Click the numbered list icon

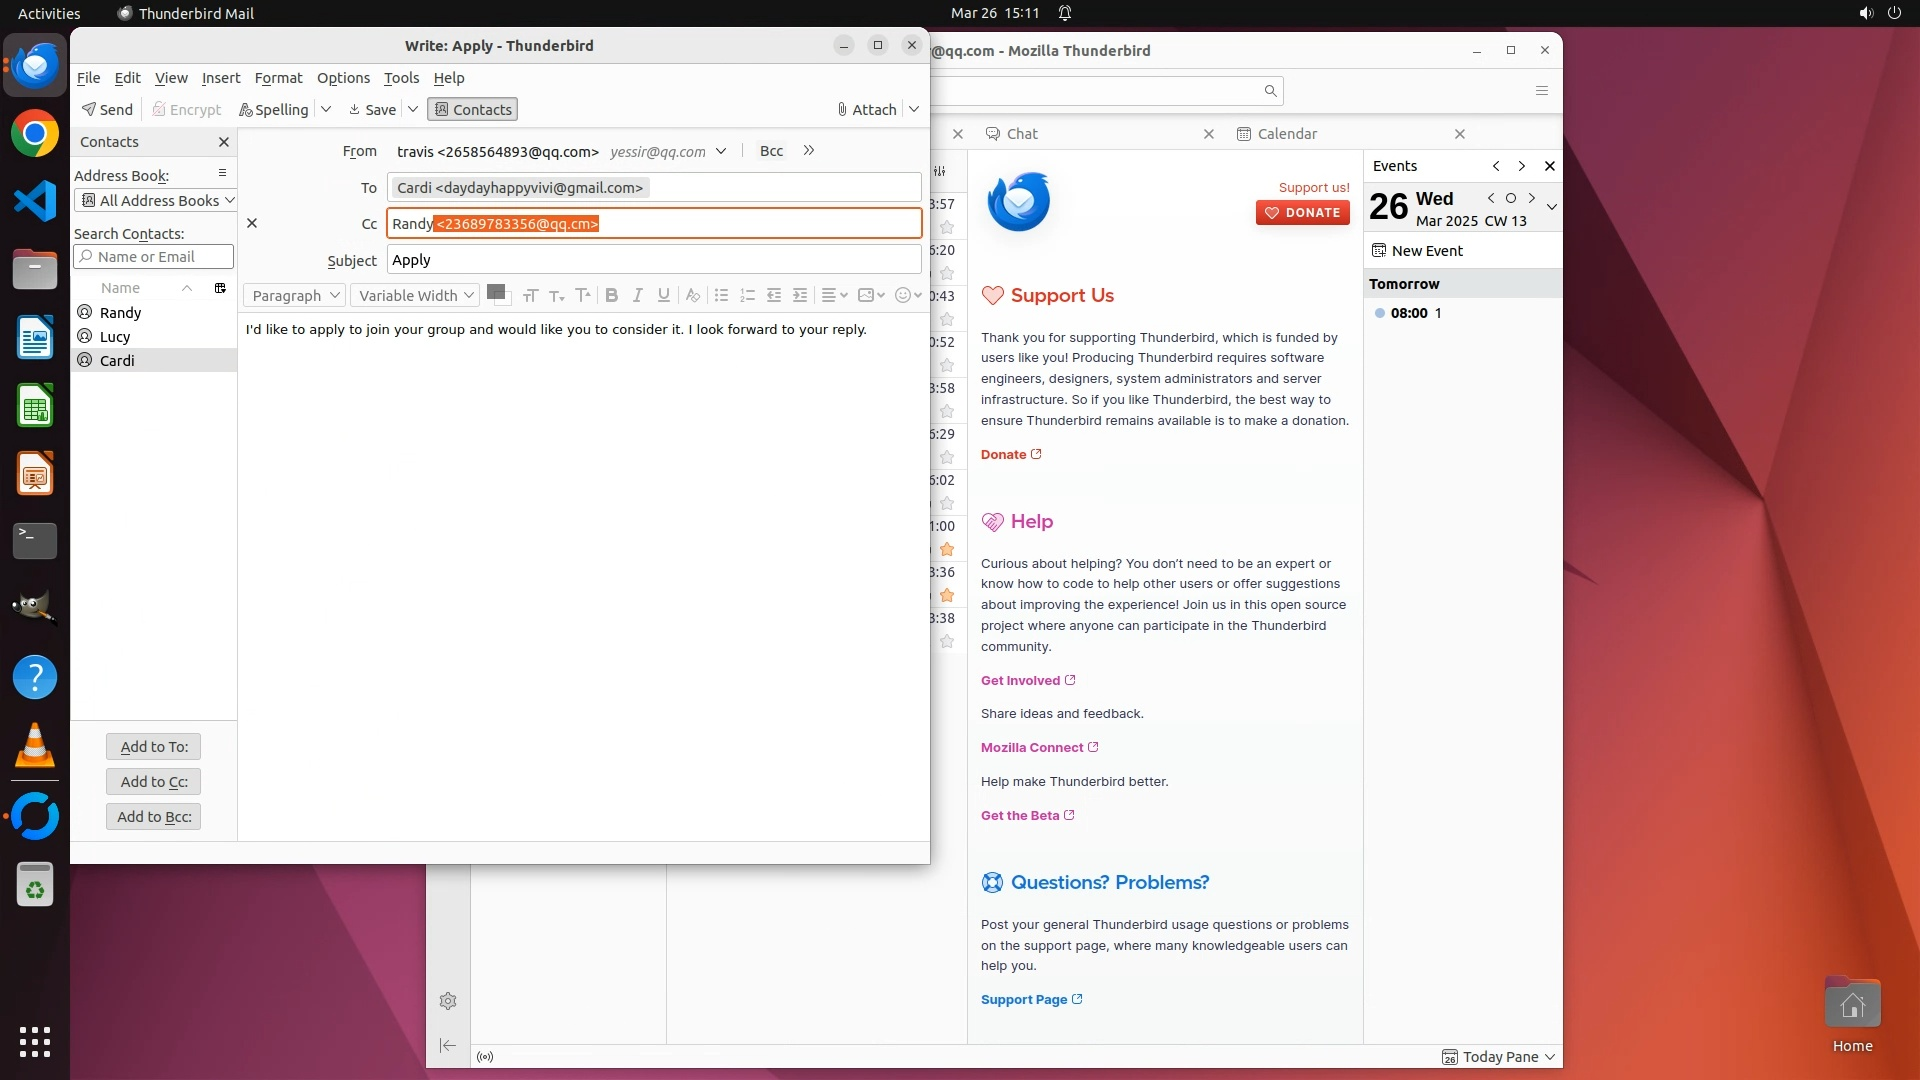point(747,295)
